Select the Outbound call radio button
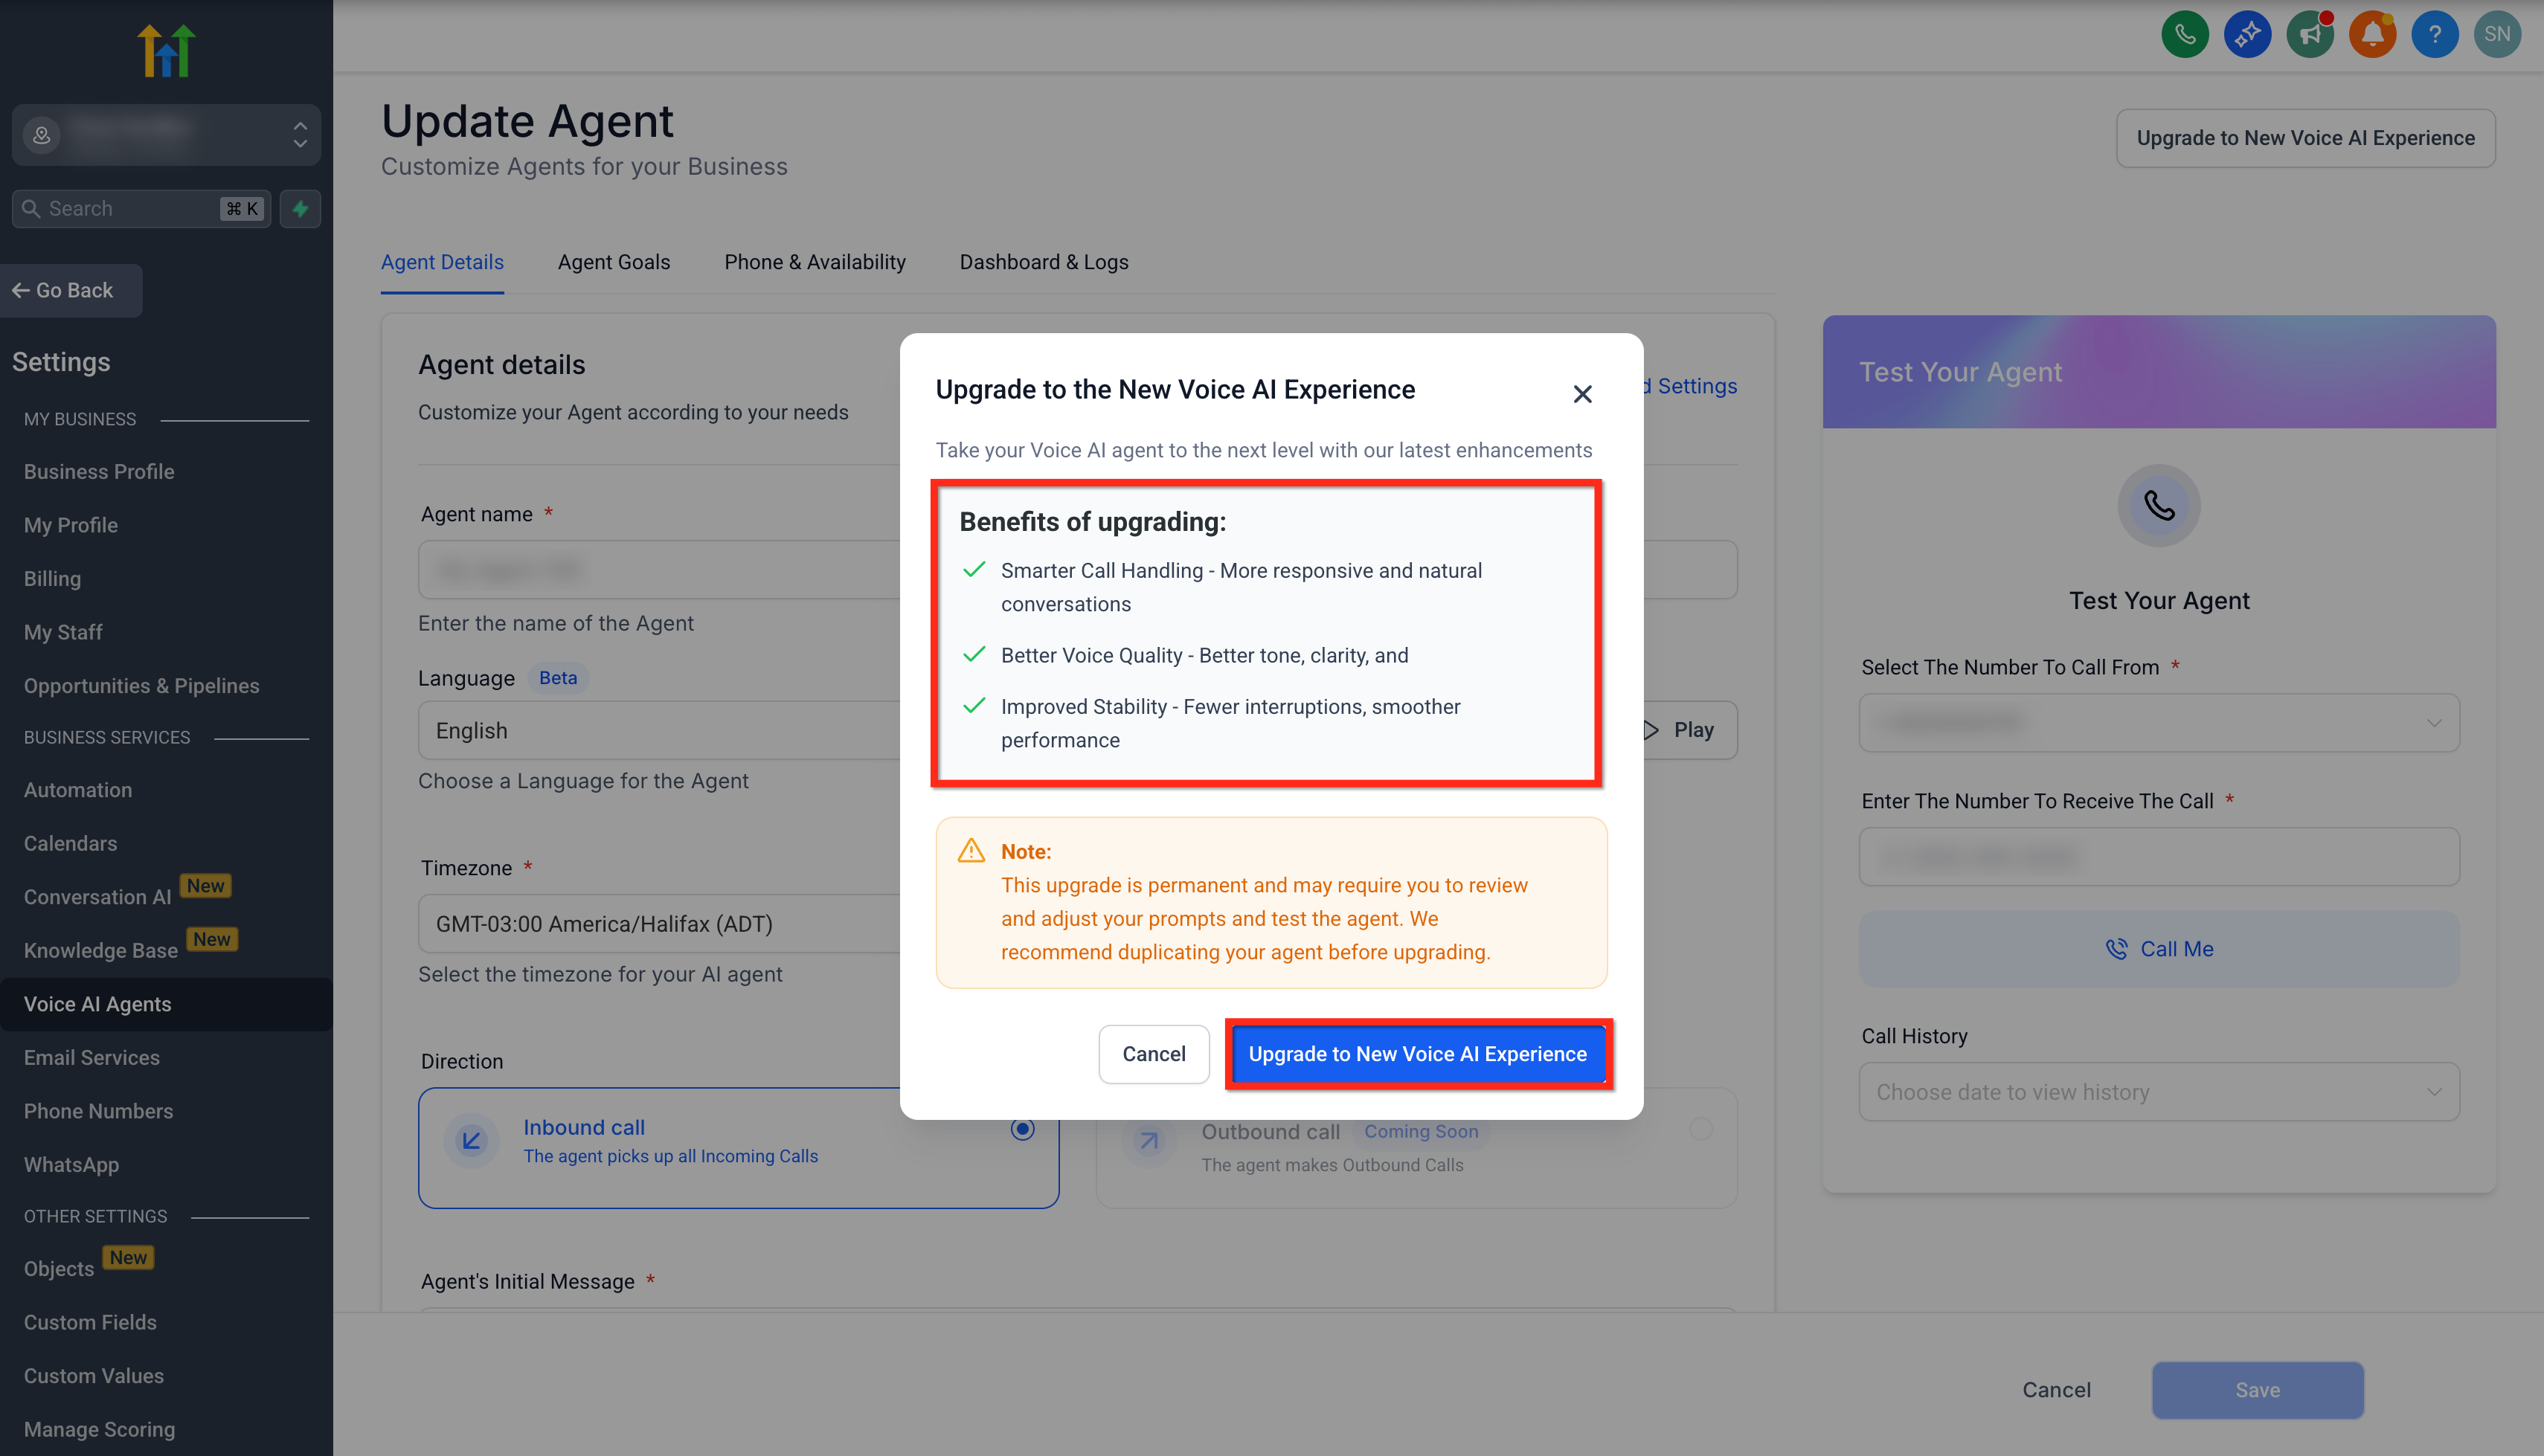The width and height of the screenshot is (2544, 1456). coord(1700,1129)
